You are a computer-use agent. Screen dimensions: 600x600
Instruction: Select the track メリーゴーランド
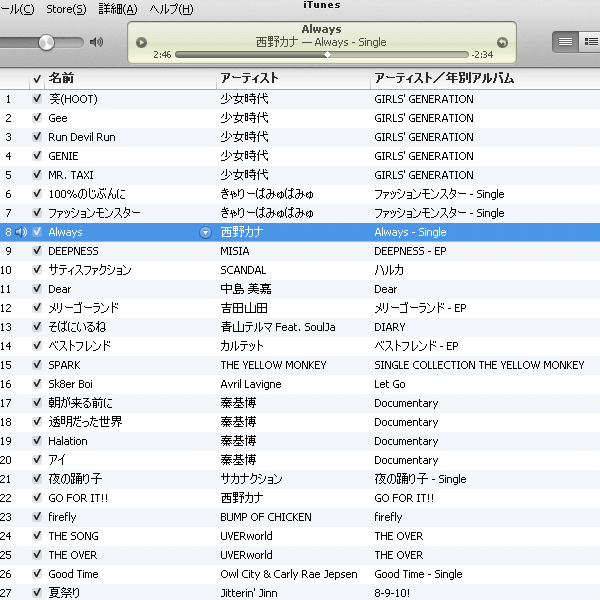[x=83, y=308]
